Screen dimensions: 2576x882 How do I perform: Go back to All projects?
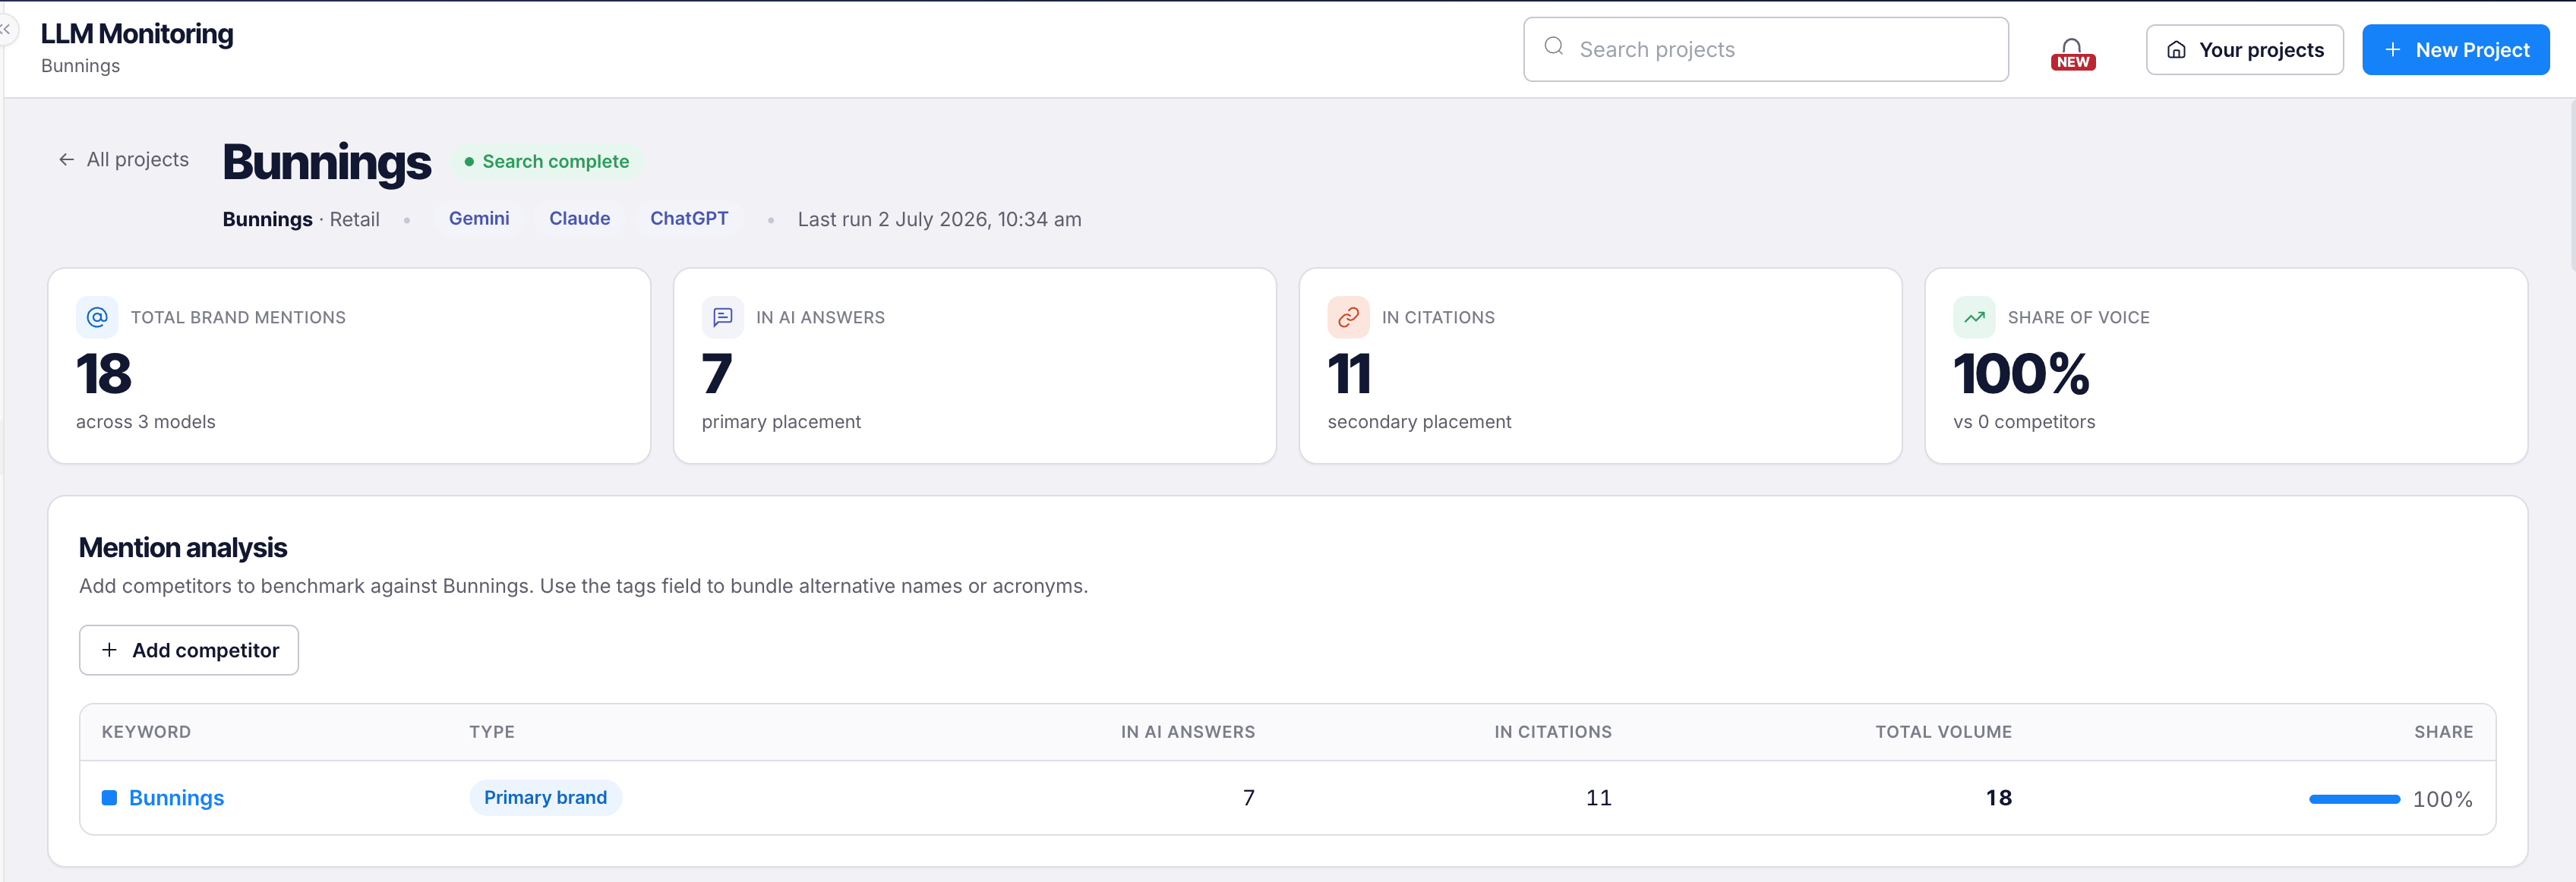click(x=123, y=160)
